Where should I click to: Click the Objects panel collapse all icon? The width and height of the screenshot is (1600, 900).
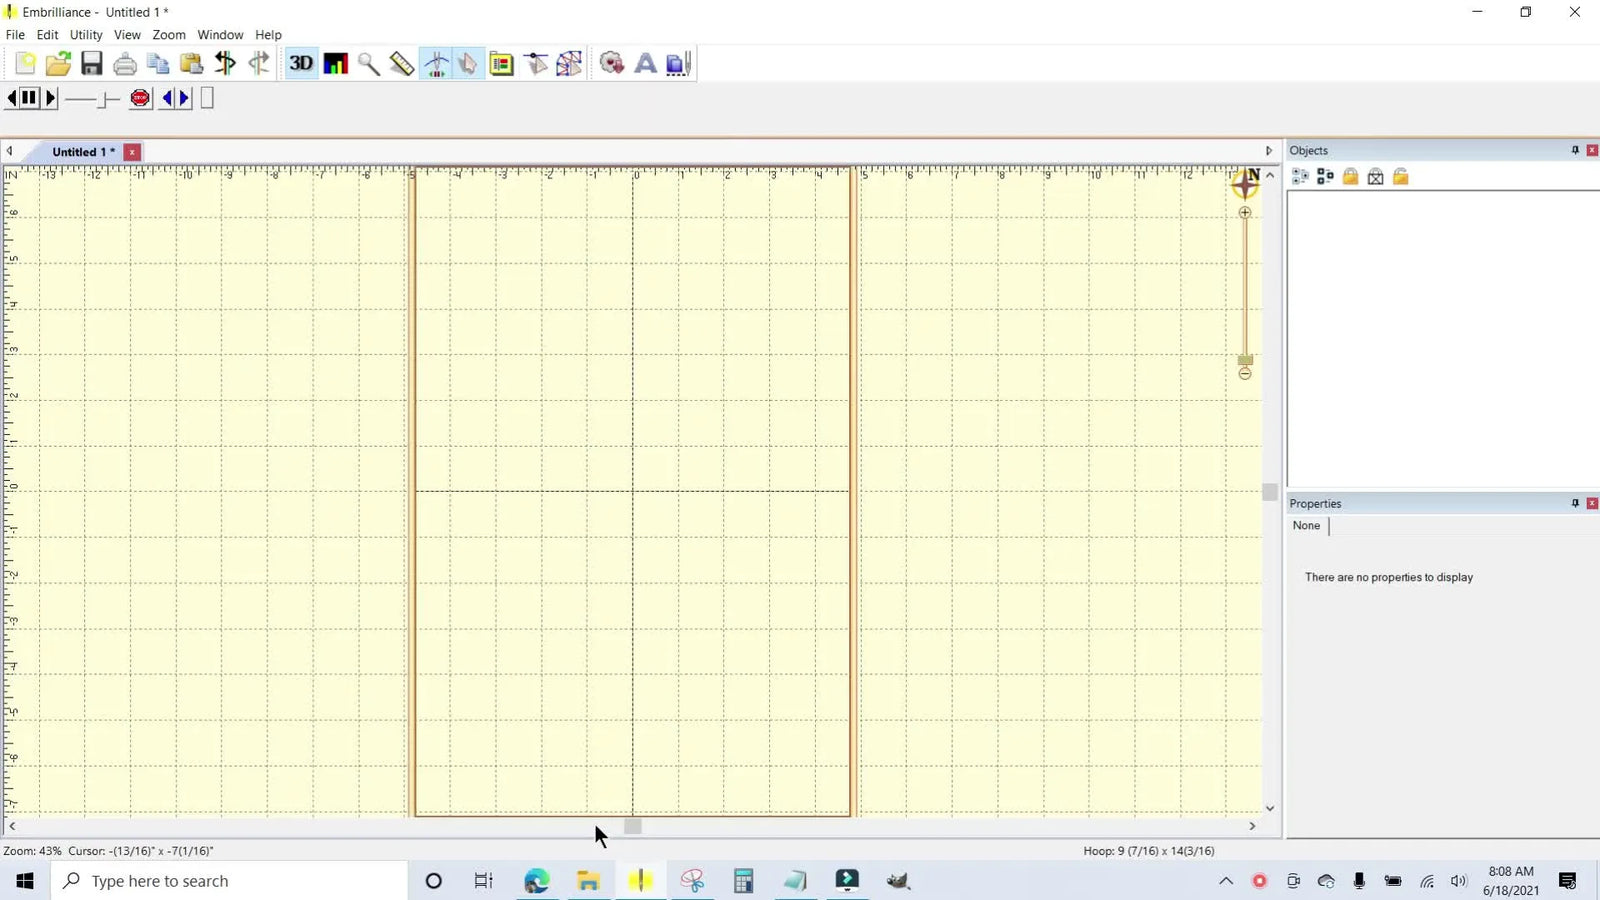tap(1325, 177)
